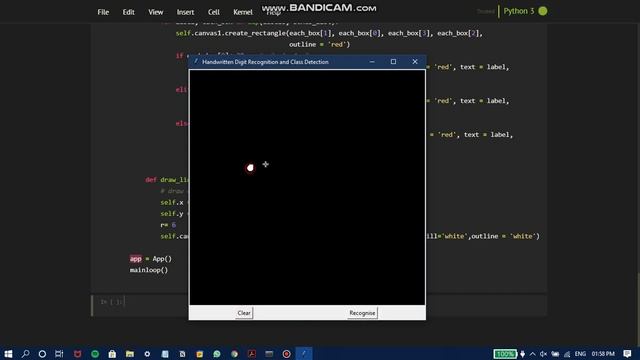
Task: Click the Python 3 kernel indicator circle
Action: 543,11
